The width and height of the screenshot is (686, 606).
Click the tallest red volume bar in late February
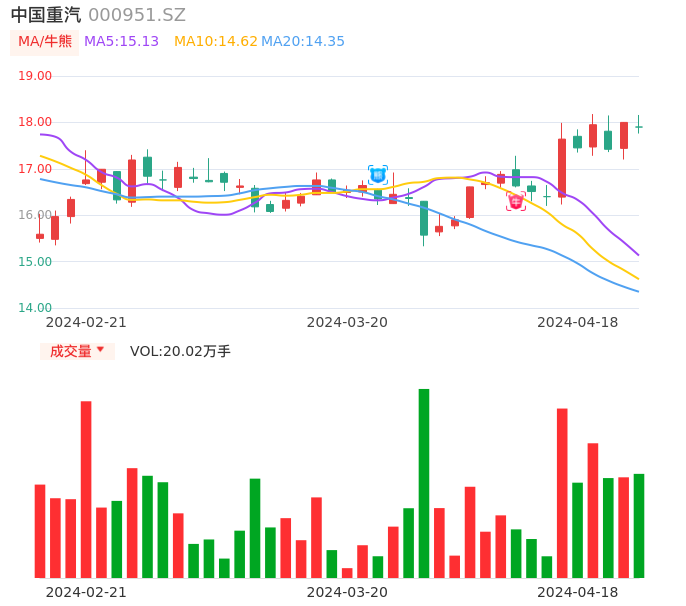[86, 489]
